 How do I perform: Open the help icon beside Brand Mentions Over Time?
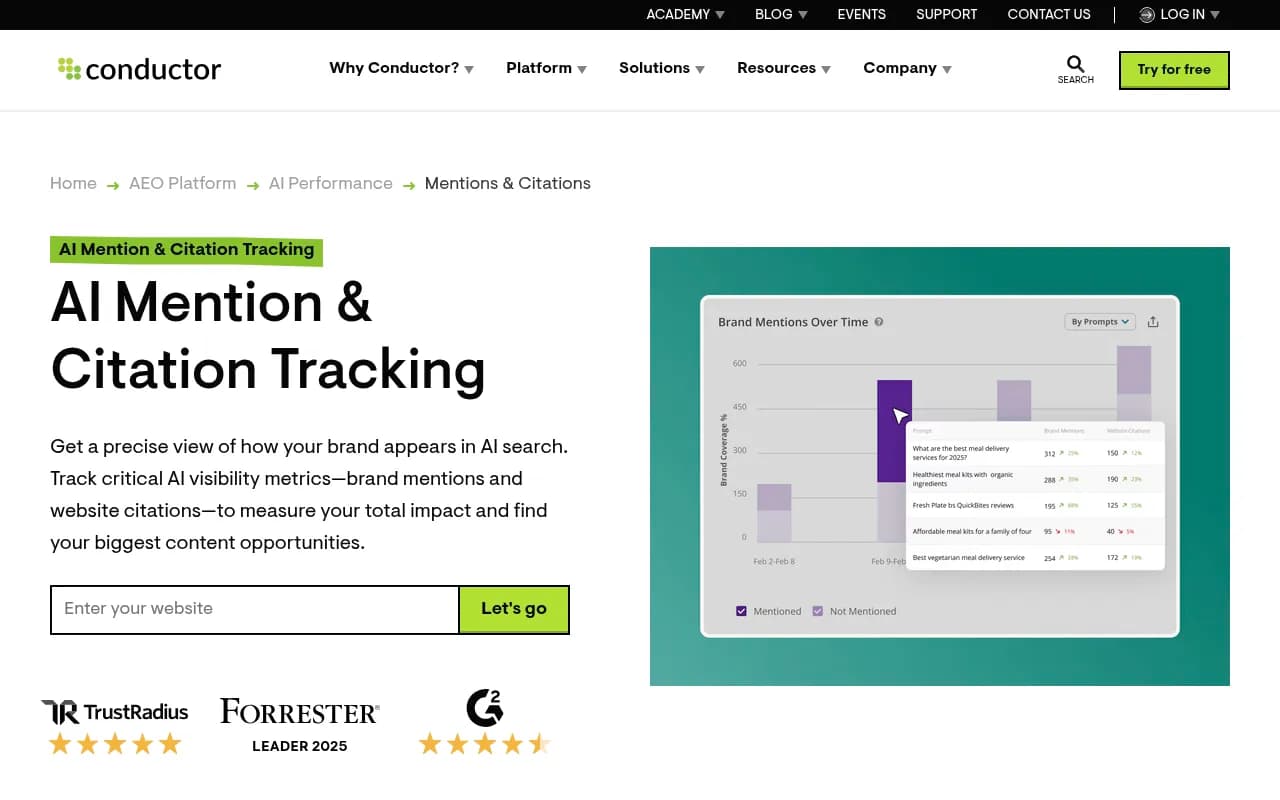(879, 322)
